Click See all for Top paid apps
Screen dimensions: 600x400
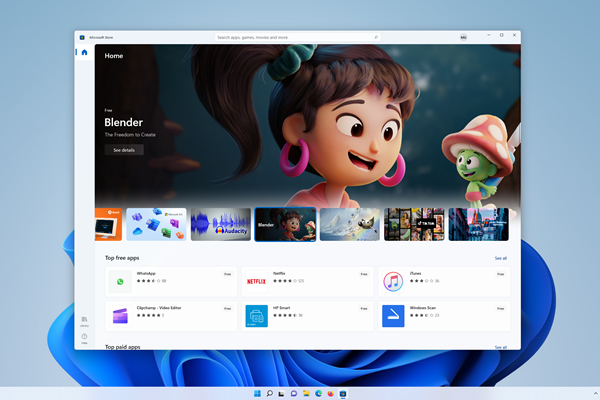pyautogui.click(x=501, y=347)
